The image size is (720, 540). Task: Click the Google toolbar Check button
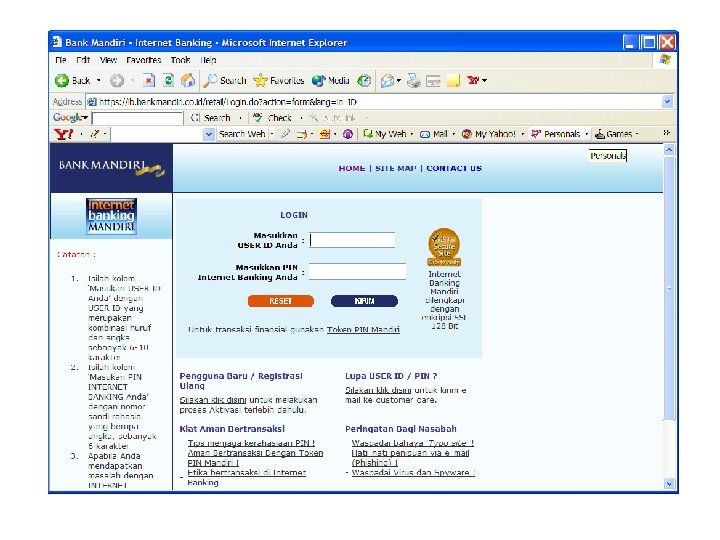coord(273,118)
